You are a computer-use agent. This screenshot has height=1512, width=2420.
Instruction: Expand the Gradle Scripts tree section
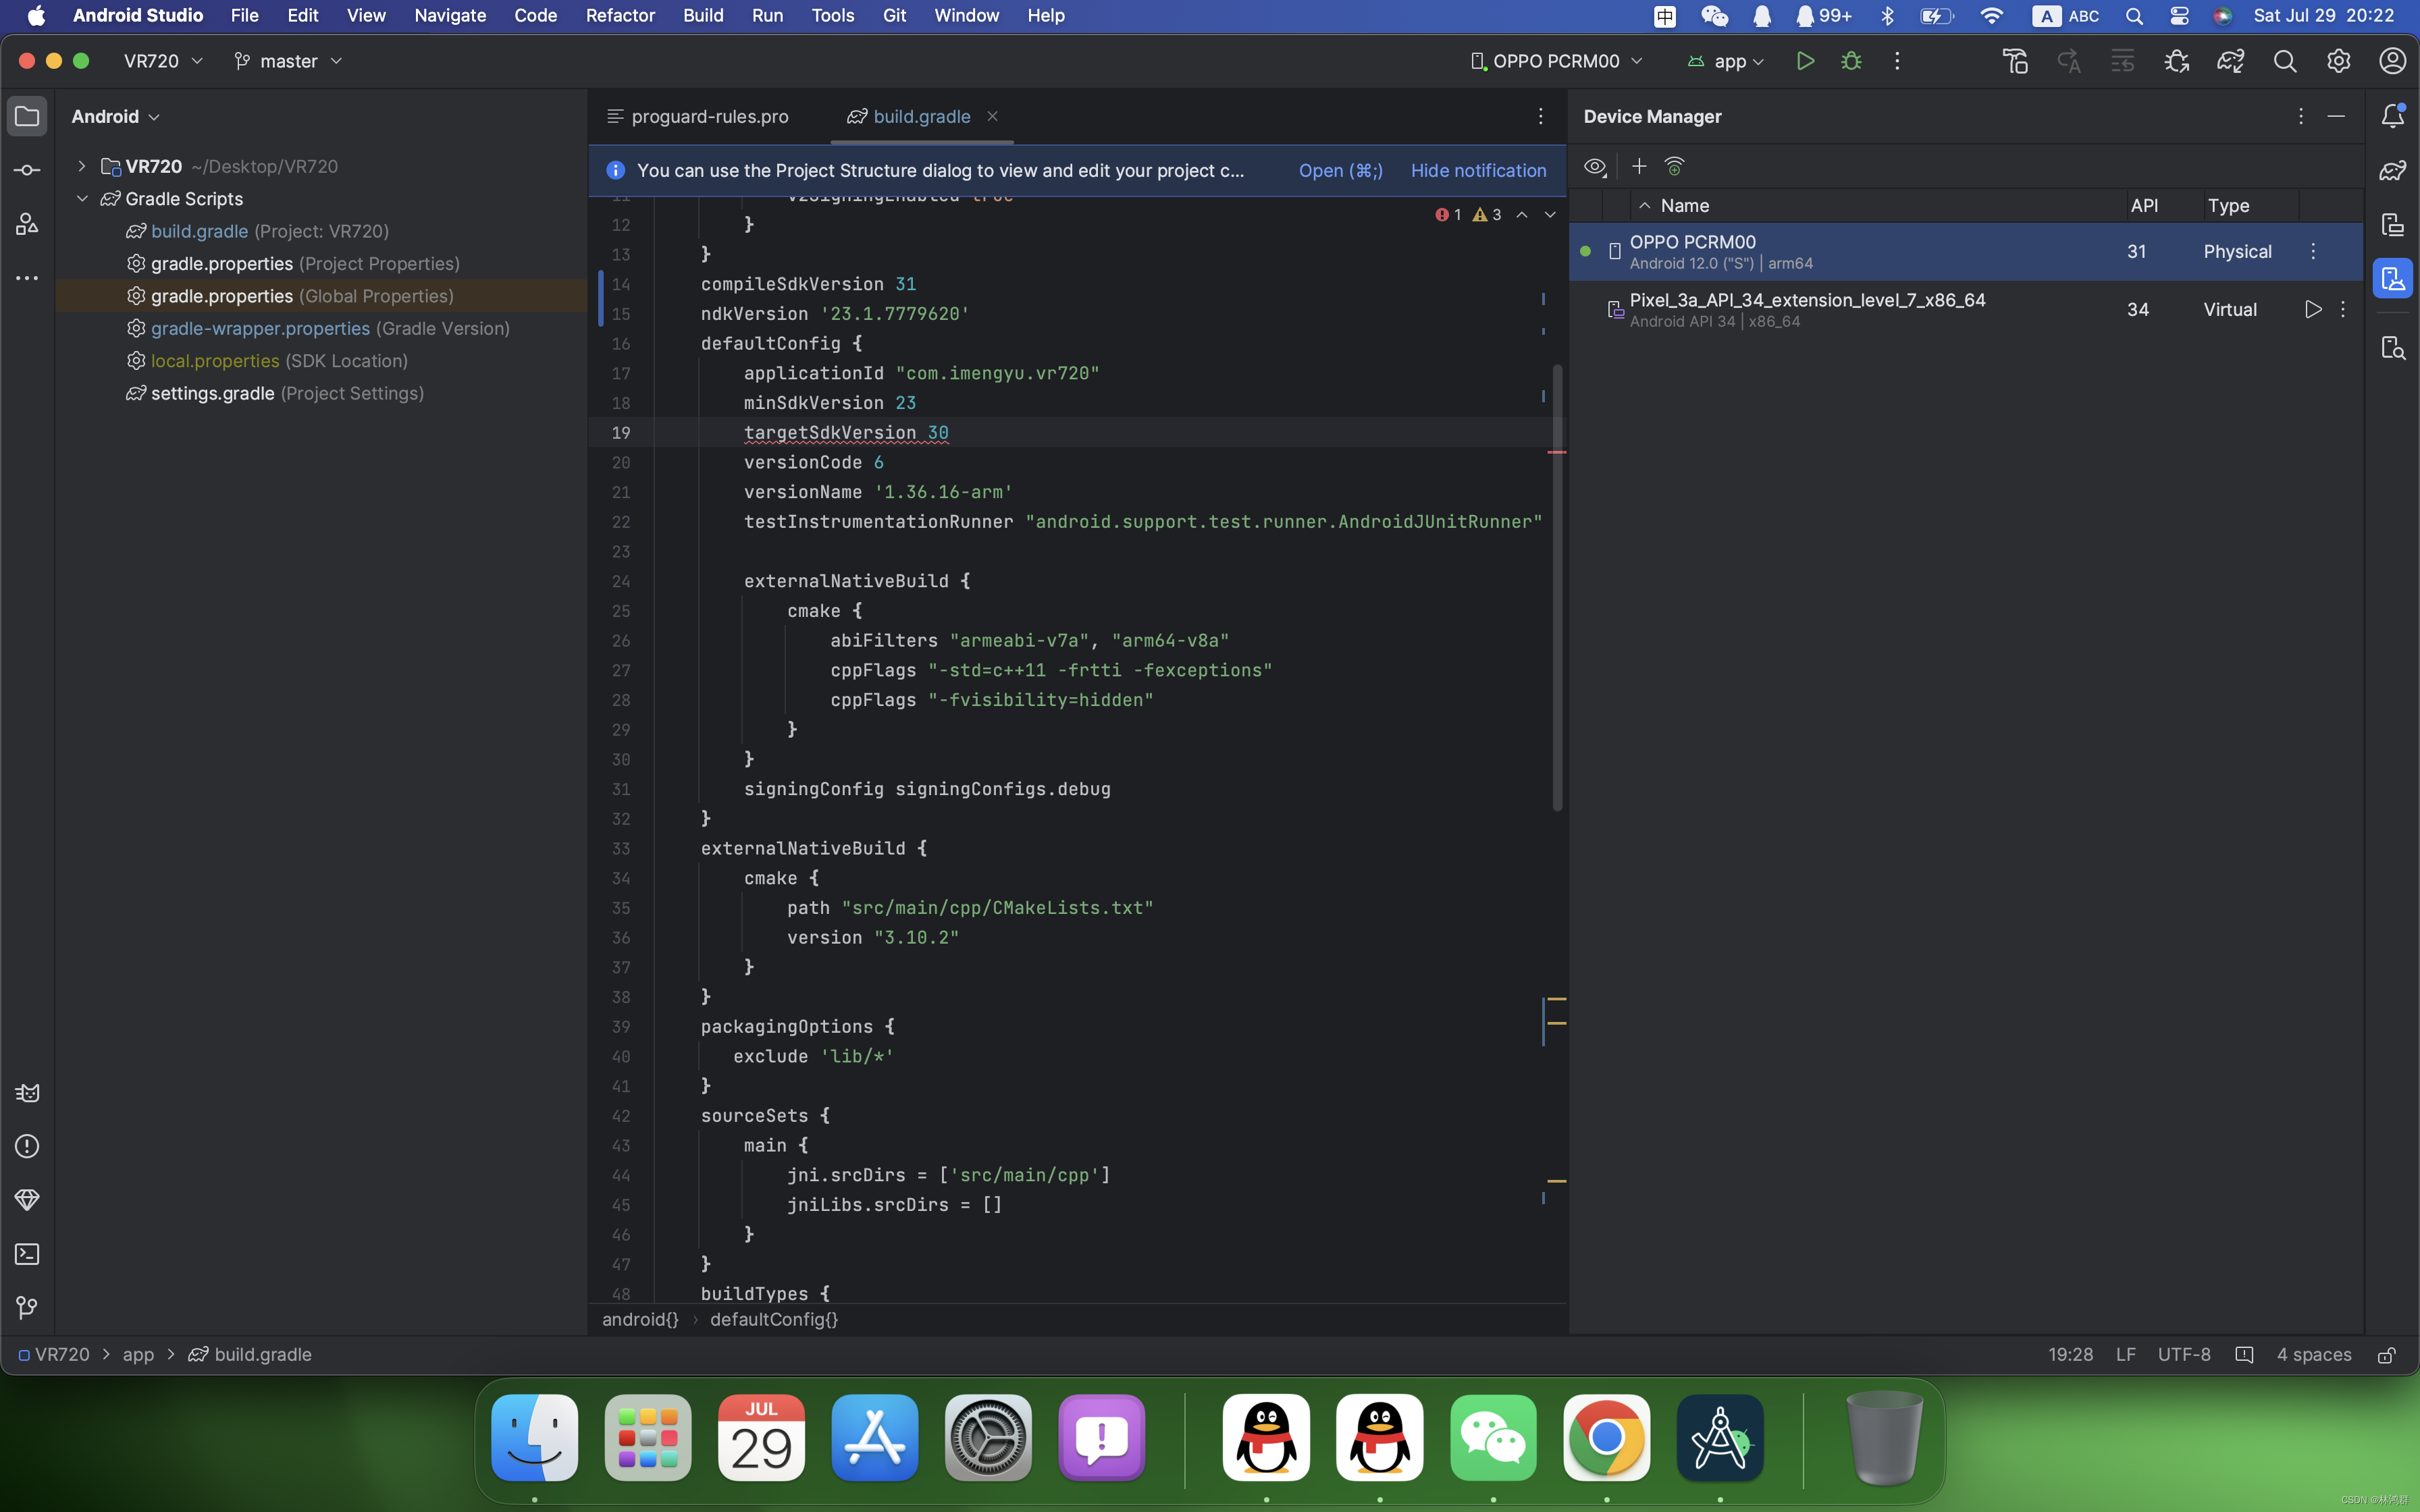(x=82, y=197)
